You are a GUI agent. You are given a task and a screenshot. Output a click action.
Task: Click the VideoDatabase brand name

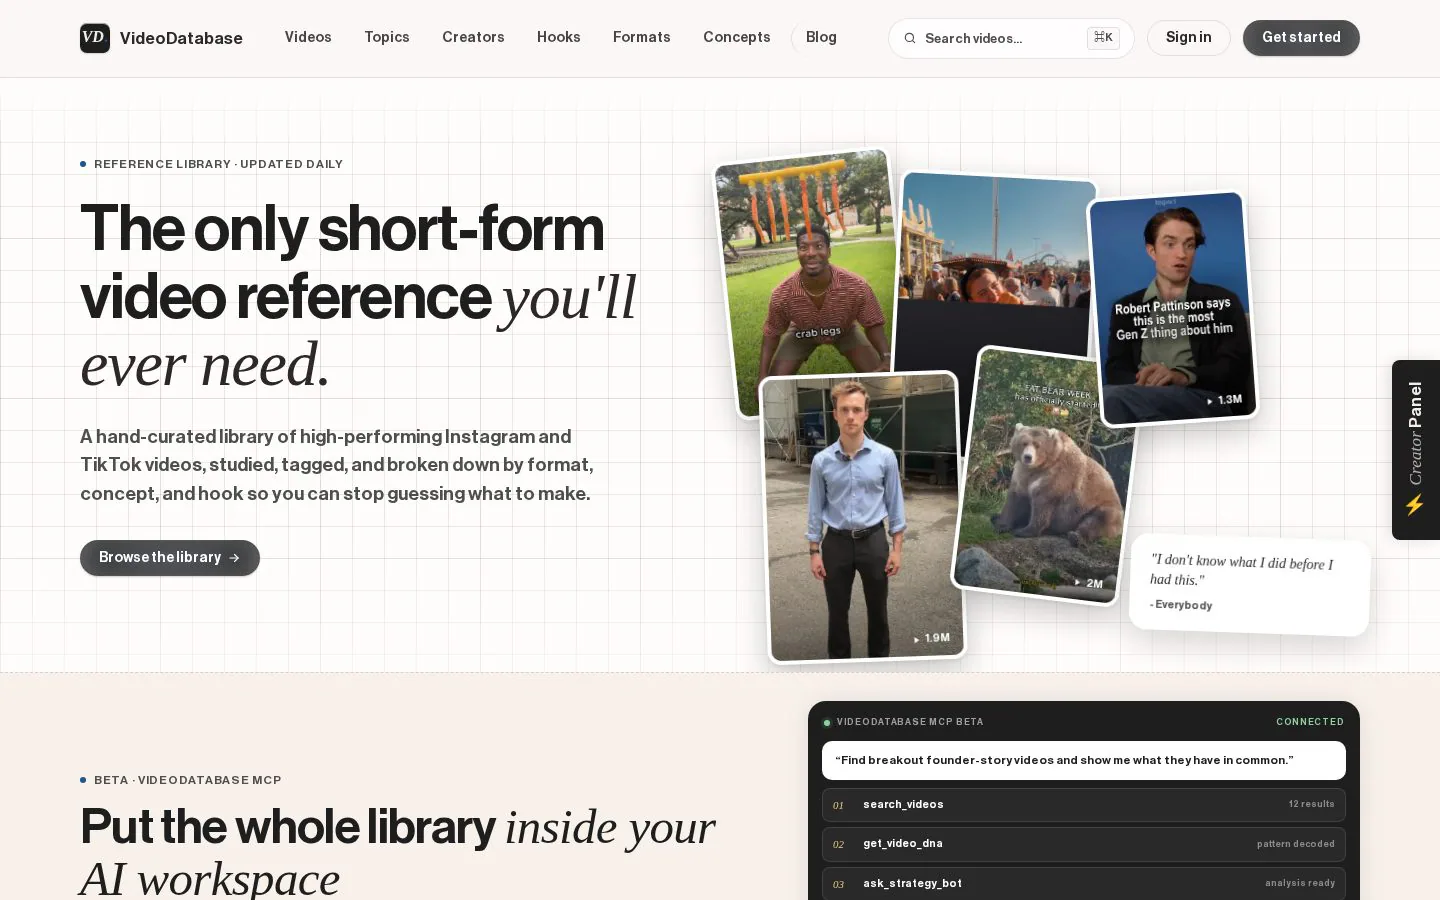coord(181,38)
